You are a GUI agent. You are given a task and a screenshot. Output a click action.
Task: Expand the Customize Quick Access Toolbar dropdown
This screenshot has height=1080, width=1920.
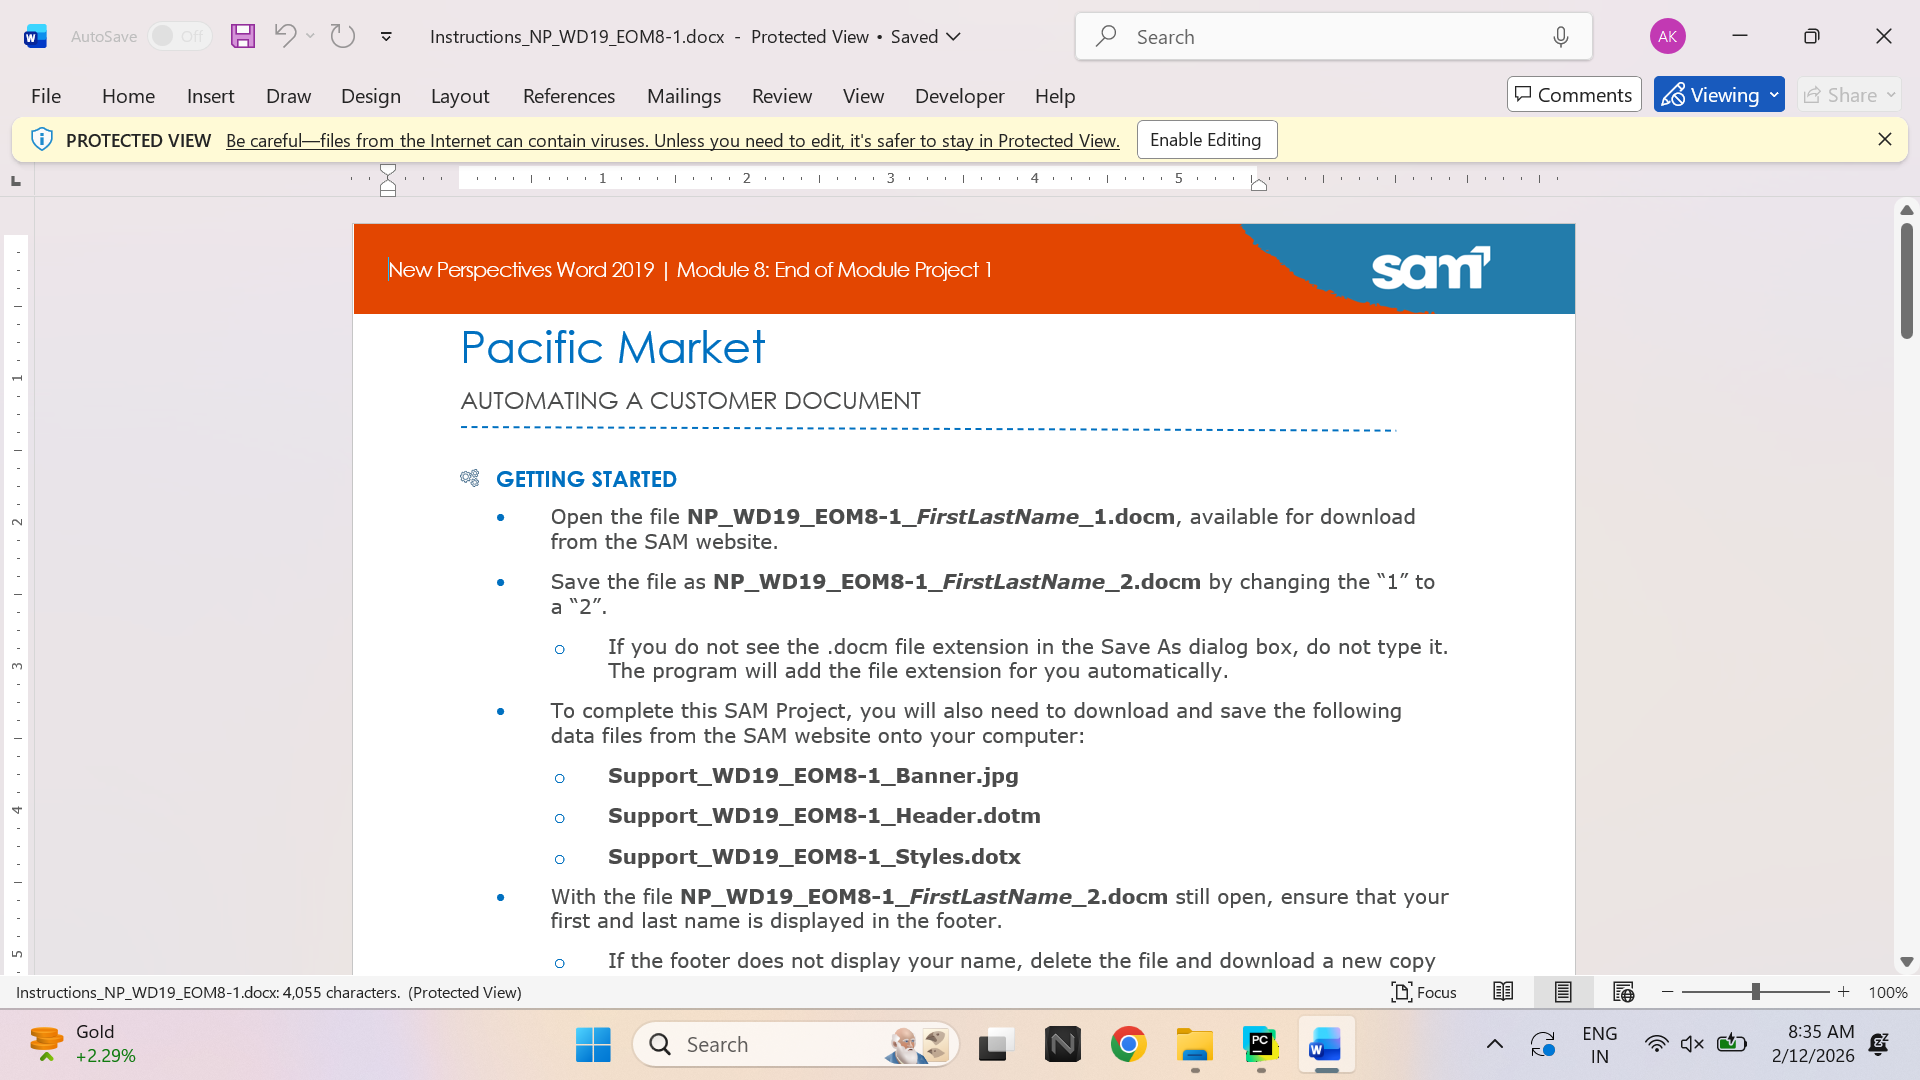click(x=386, y=36)
